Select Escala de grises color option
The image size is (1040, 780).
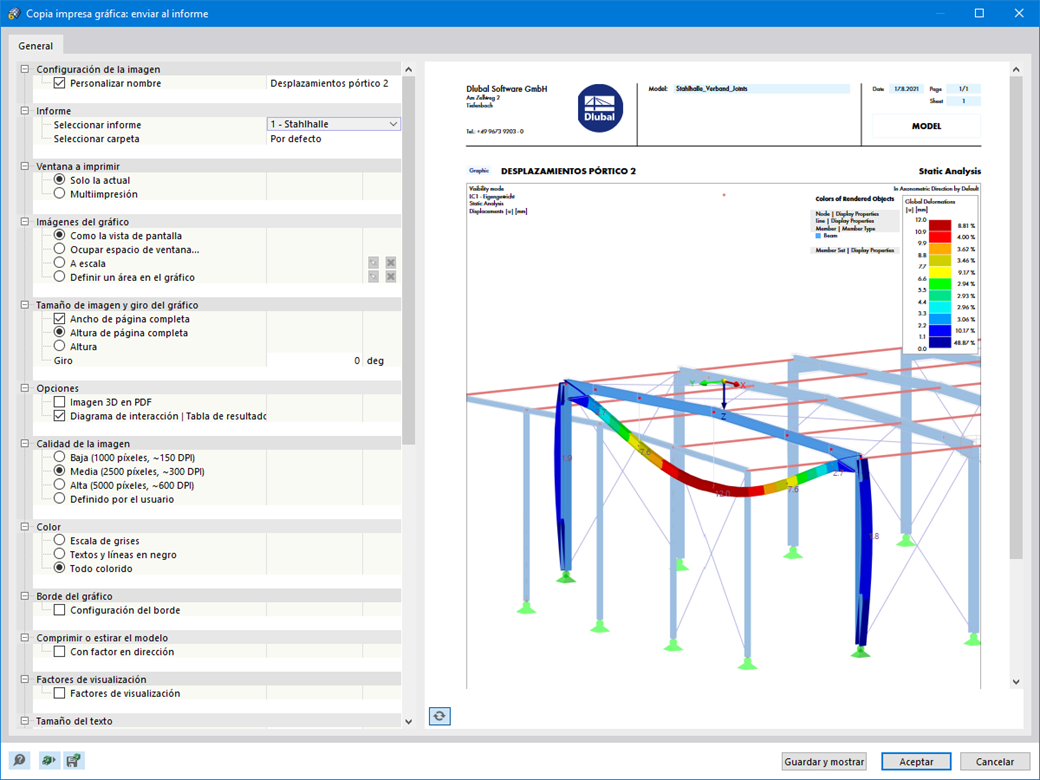[x=60, y=541]
